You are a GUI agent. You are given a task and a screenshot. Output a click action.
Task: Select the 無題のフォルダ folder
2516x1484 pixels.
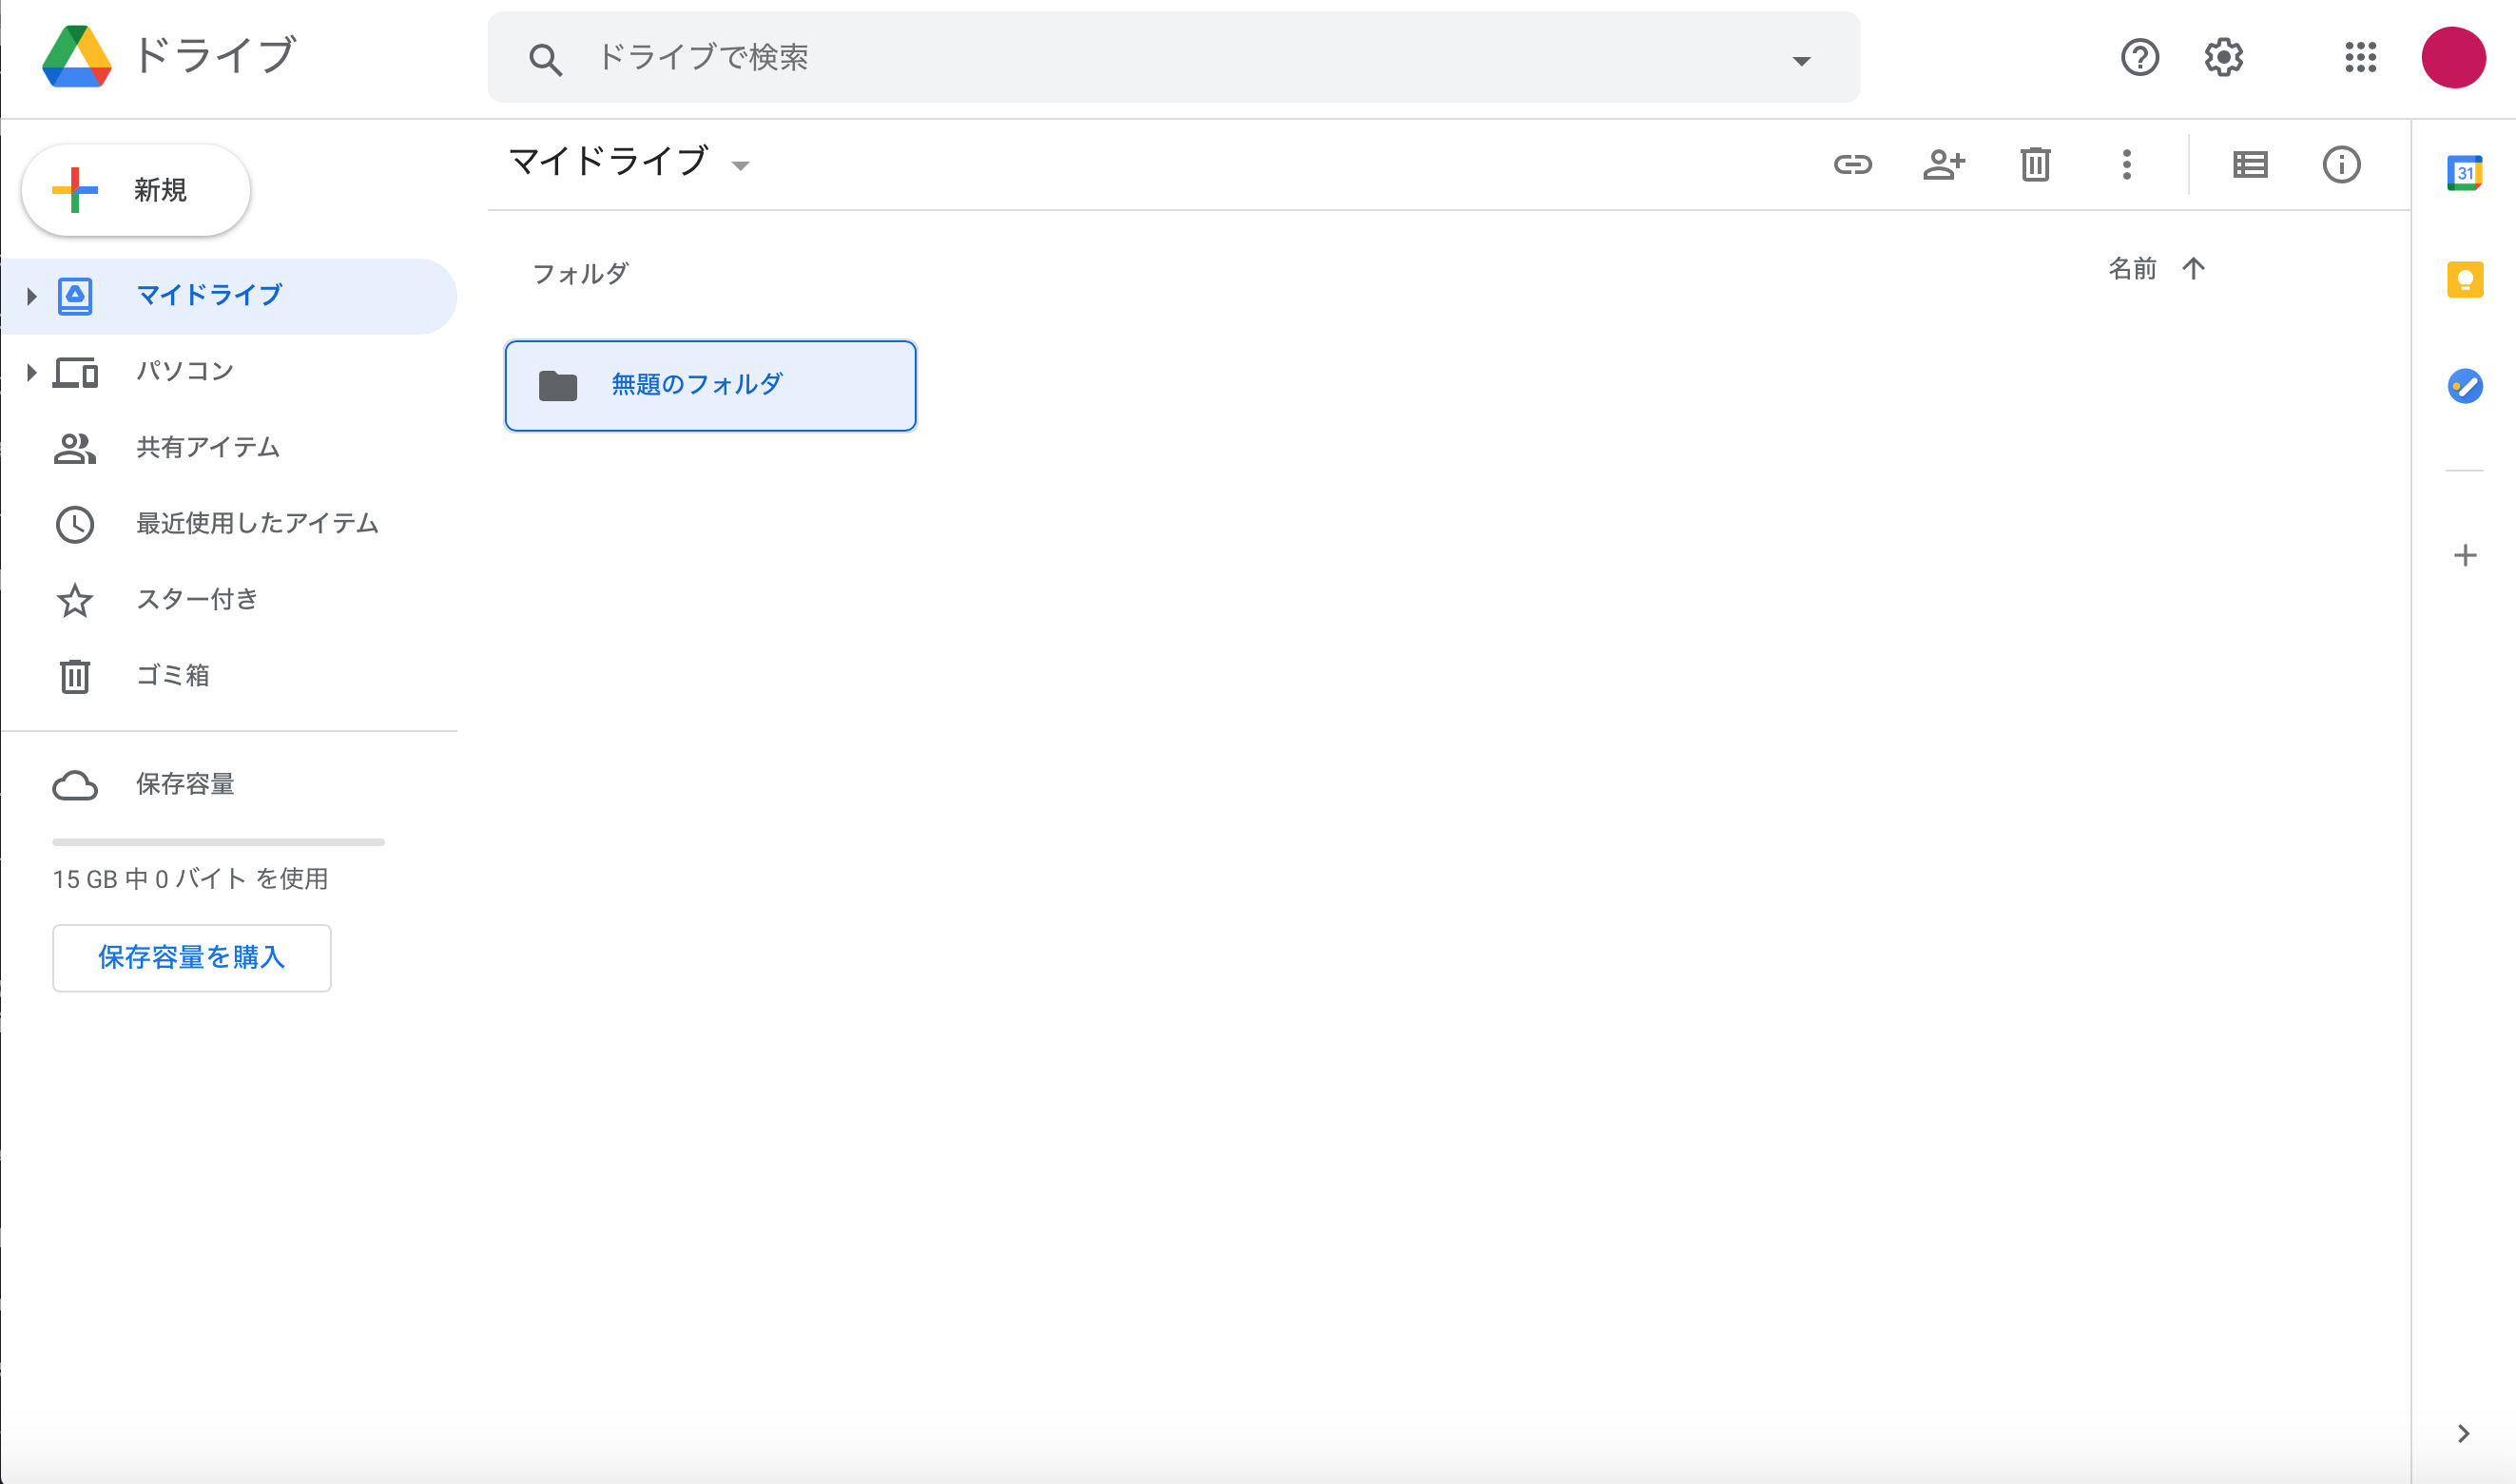coord(710,386)
